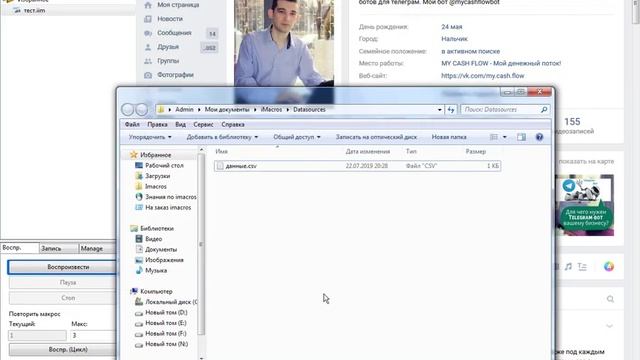Click the Друзья link in VK menu
Viewport: 640px width, 360px height.
168,47
